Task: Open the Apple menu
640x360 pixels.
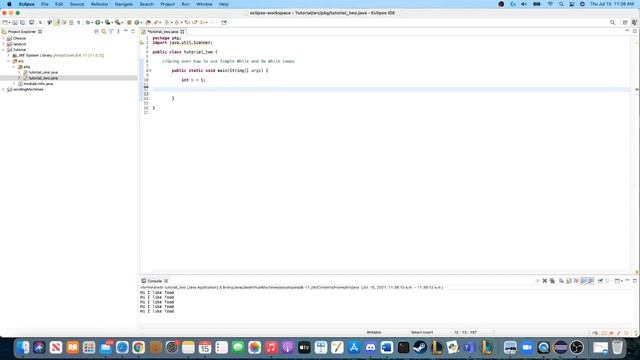Action: pos(9,4)
